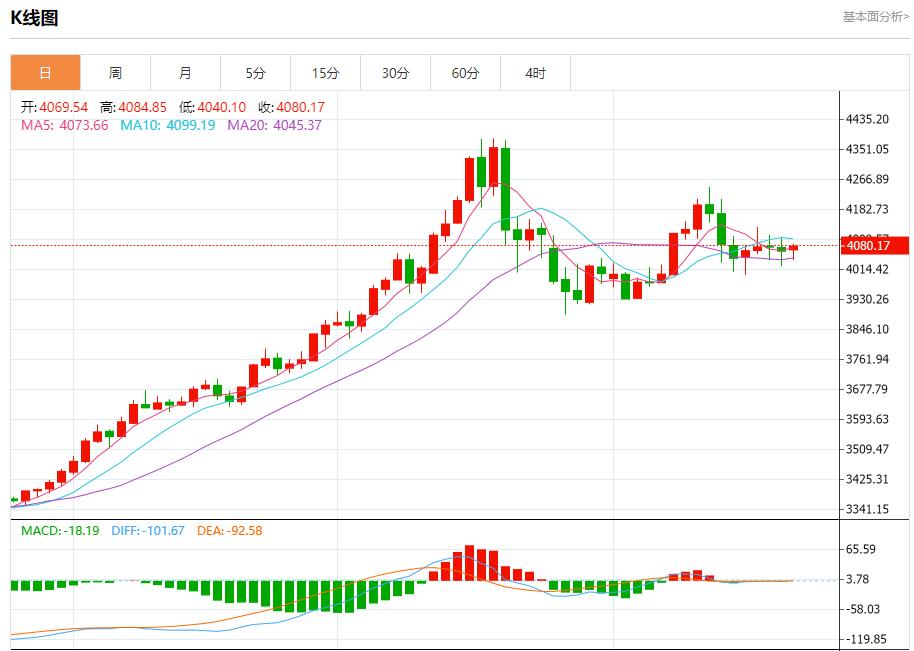Switch to the 月 monthly chart tab
The height and width of the screenshot is (651, 914).
pos(187,72)
